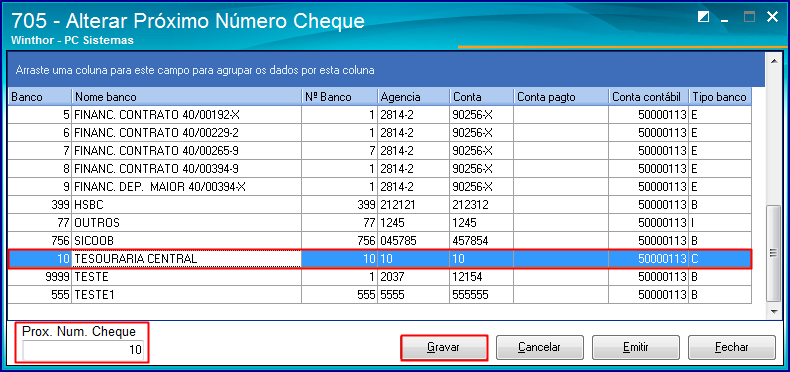Screen dimensions: 790x372
Task: Click the maximize icon in title bar
Action: [750, 17]
